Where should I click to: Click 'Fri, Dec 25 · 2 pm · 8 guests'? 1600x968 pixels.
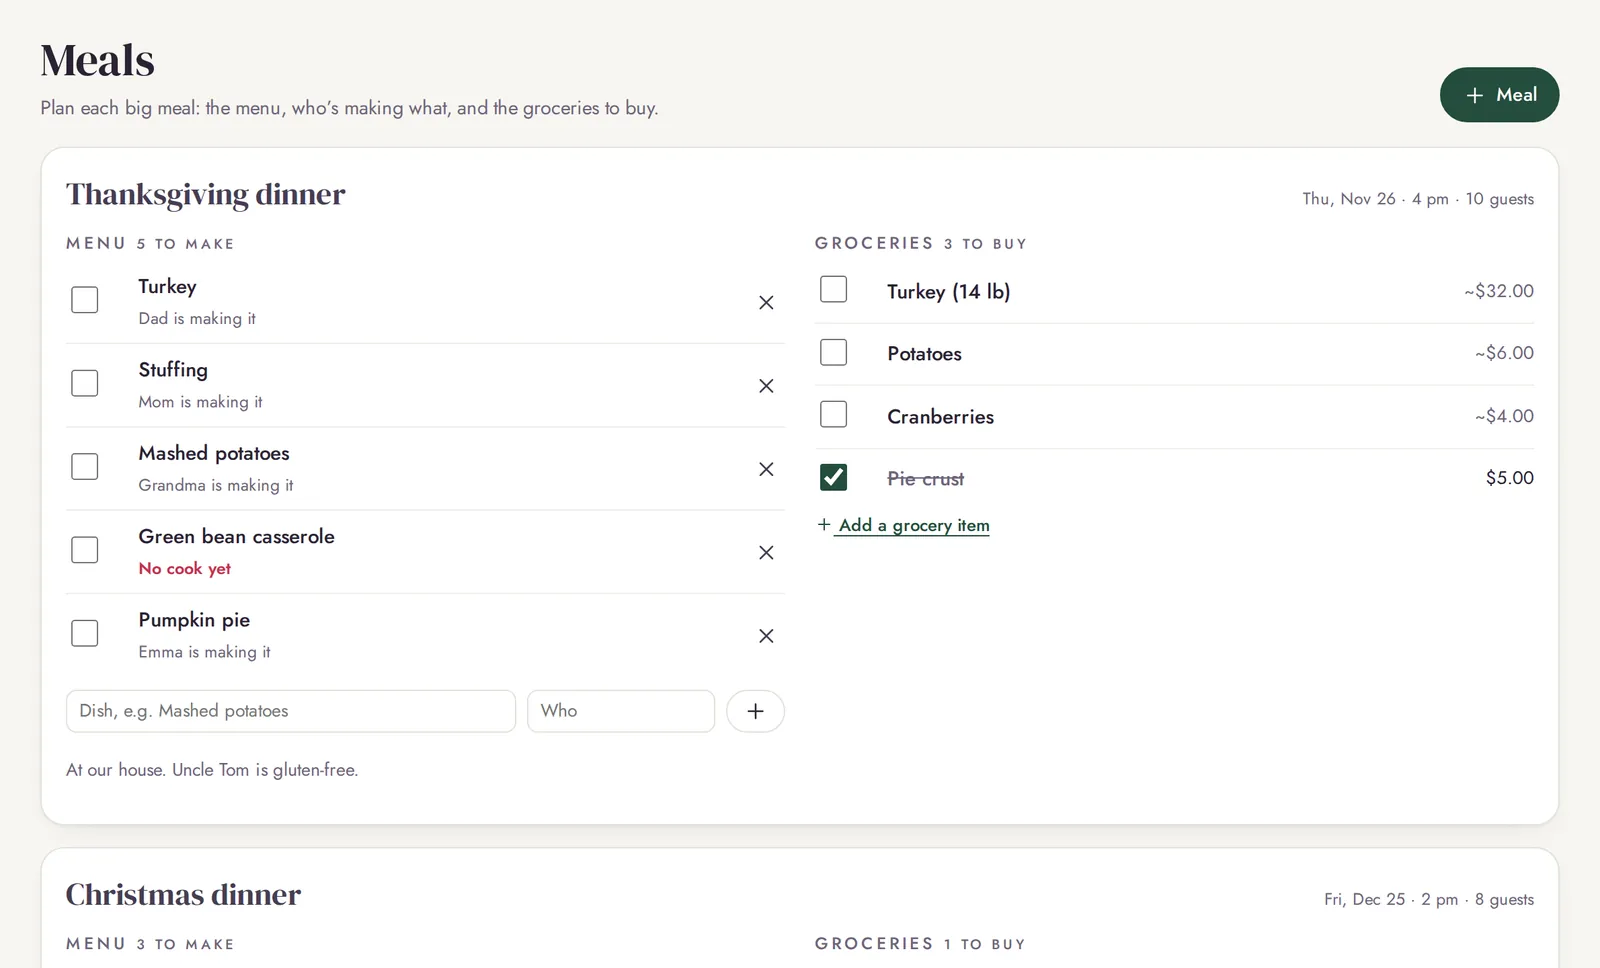(1429, 899)
